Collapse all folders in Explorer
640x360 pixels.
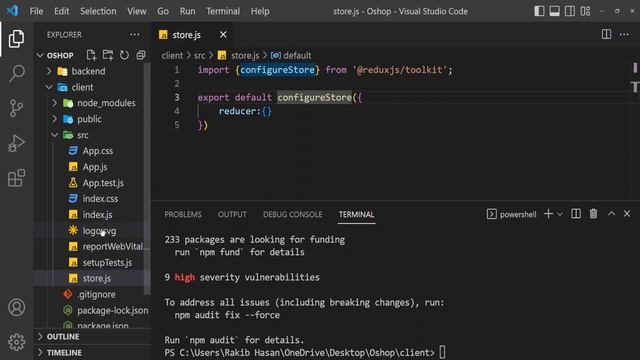pyautogui.click(x=141, y=55)
